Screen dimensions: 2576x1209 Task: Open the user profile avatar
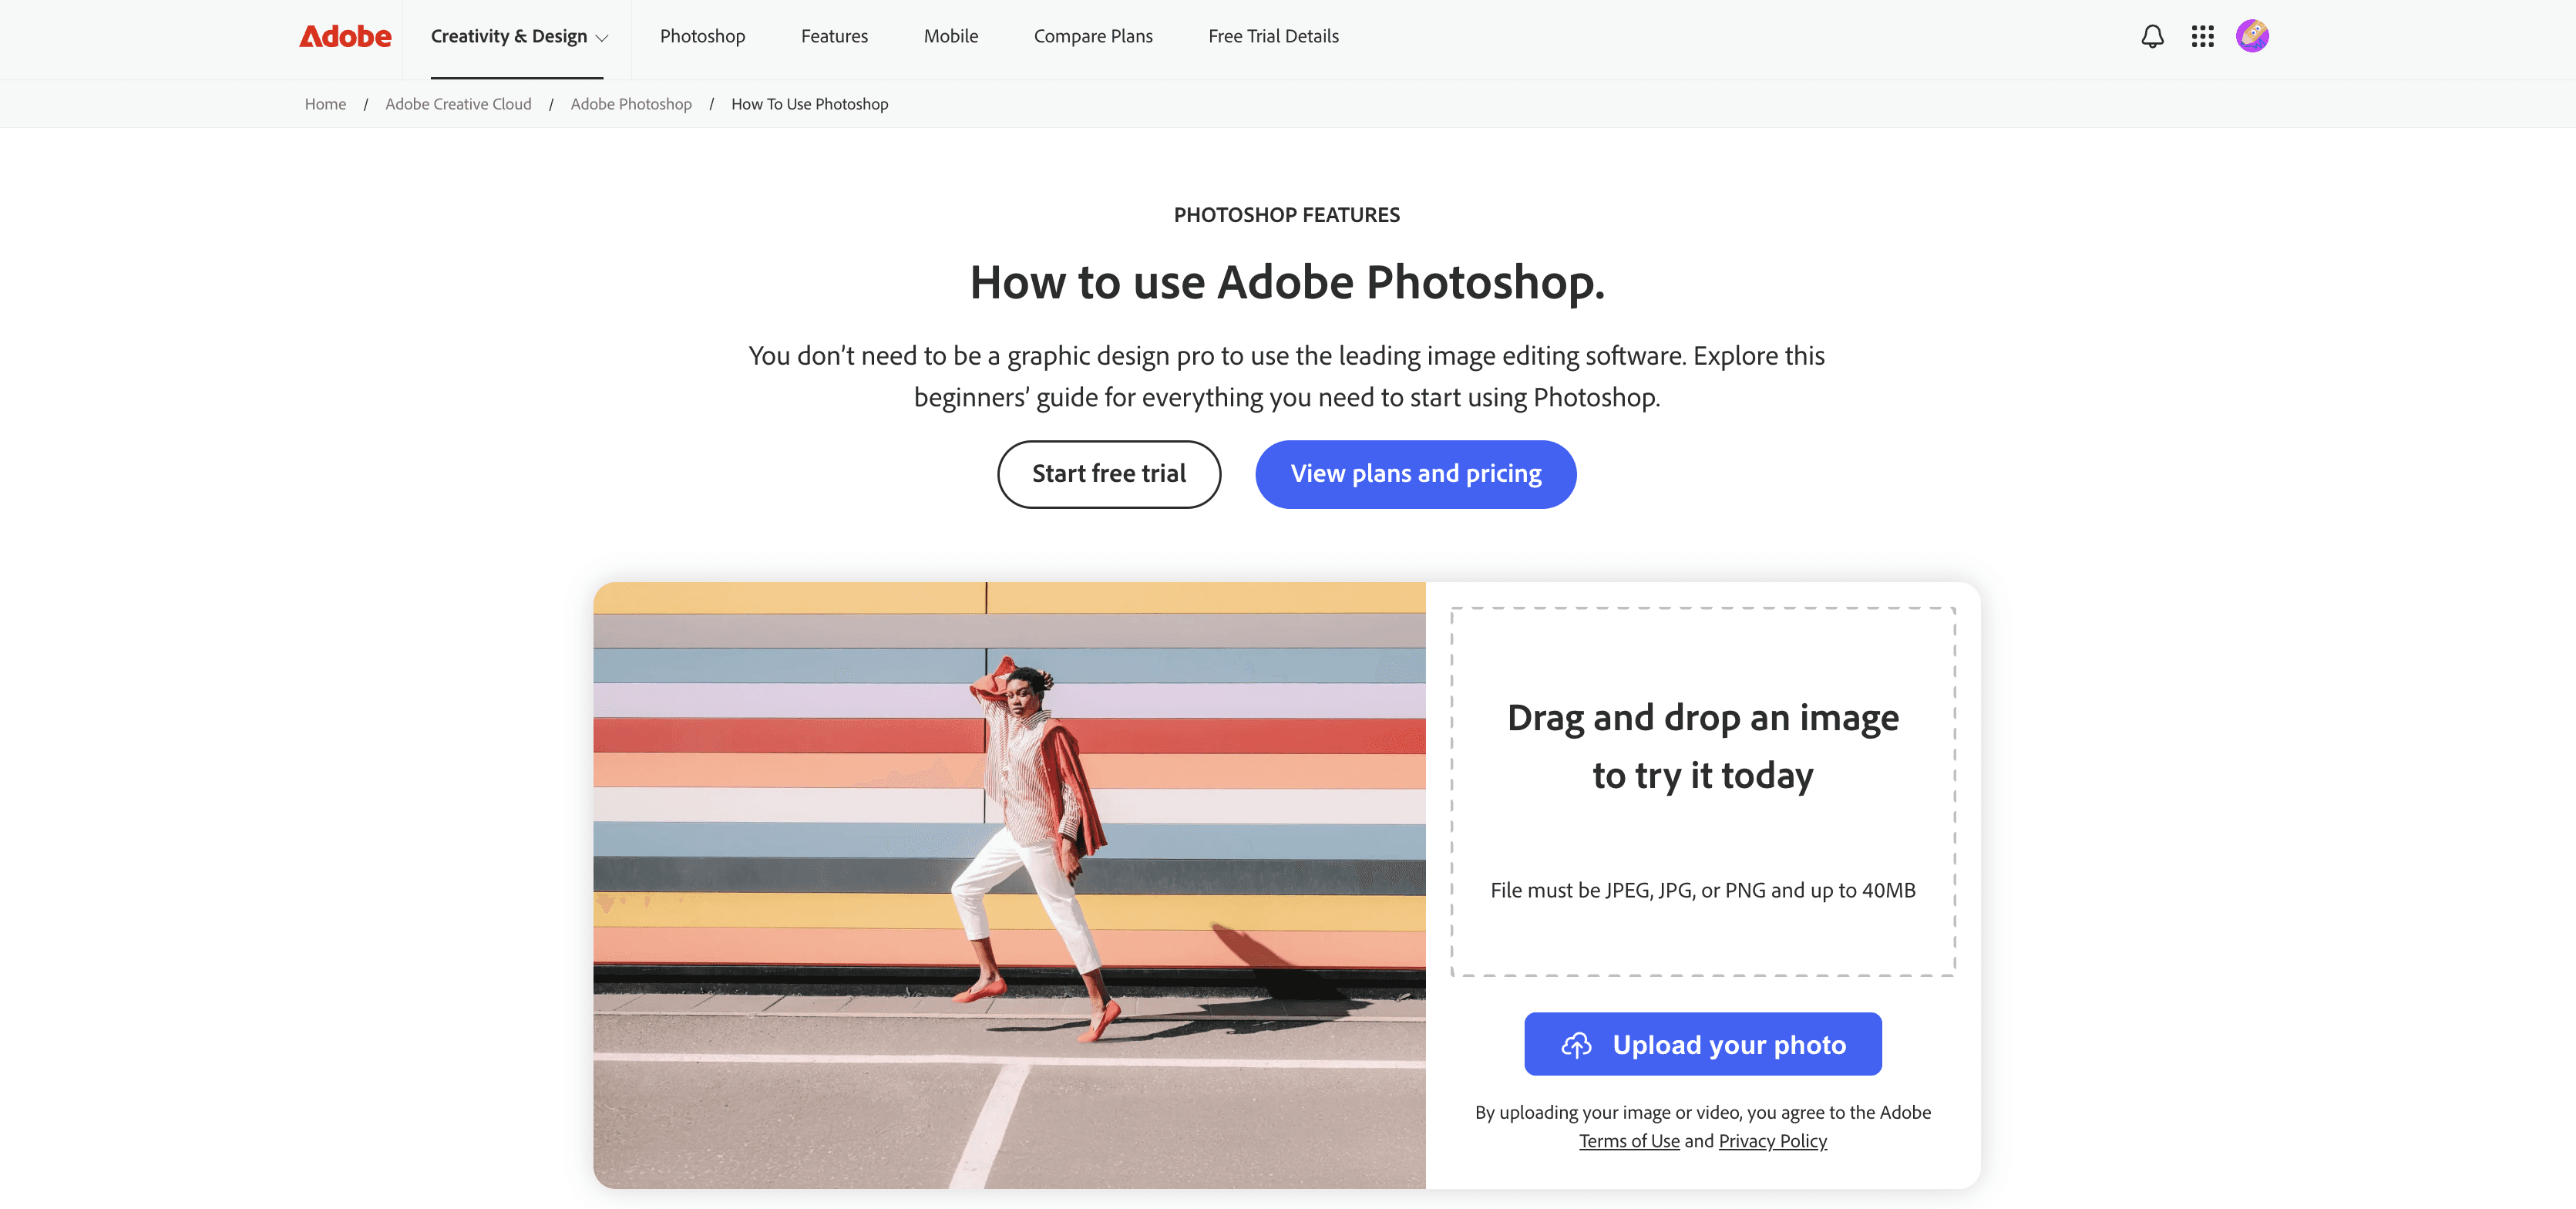[2252, 36]
